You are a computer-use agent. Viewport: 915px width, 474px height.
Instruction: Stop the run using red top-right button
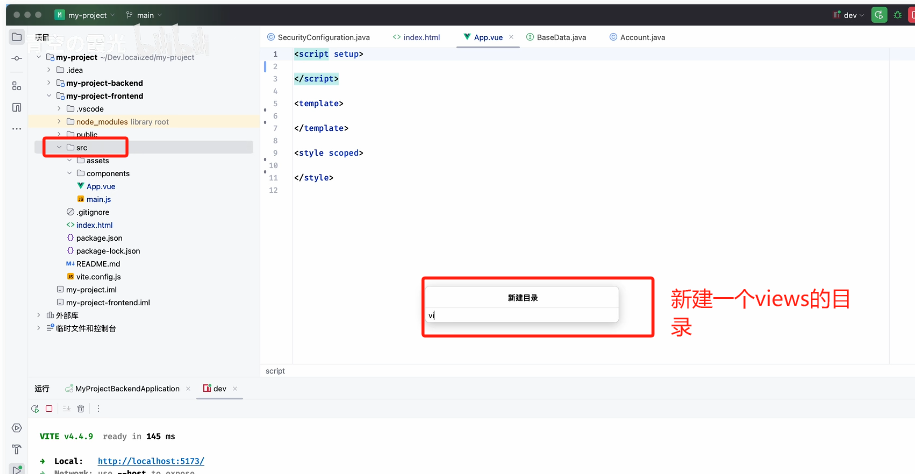point(911,15)
